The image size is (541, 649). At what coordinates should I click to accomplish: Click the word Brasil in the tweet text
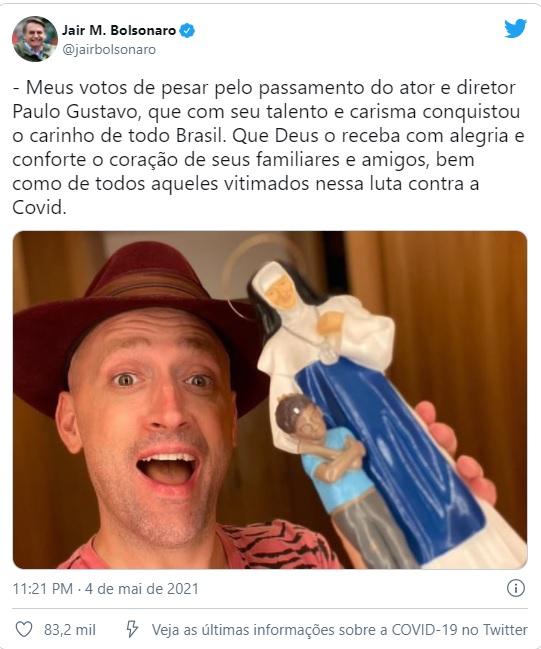point(200,136)
